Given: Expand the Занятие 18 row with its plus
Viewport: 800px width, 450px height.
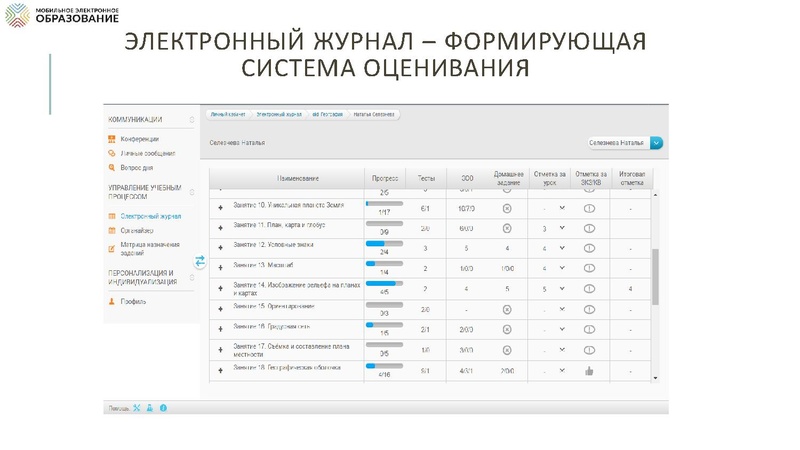Looking at the screenshot, I should pyautogui.click(x=220, y=370).
